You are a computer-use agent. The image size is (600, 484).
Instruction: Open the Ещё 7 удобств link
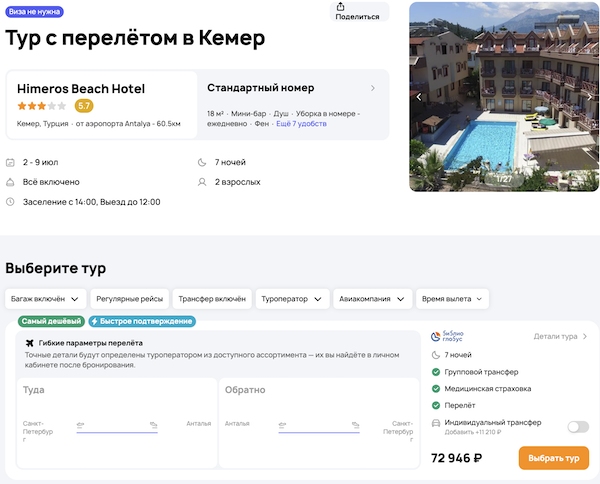click(301, 124)
